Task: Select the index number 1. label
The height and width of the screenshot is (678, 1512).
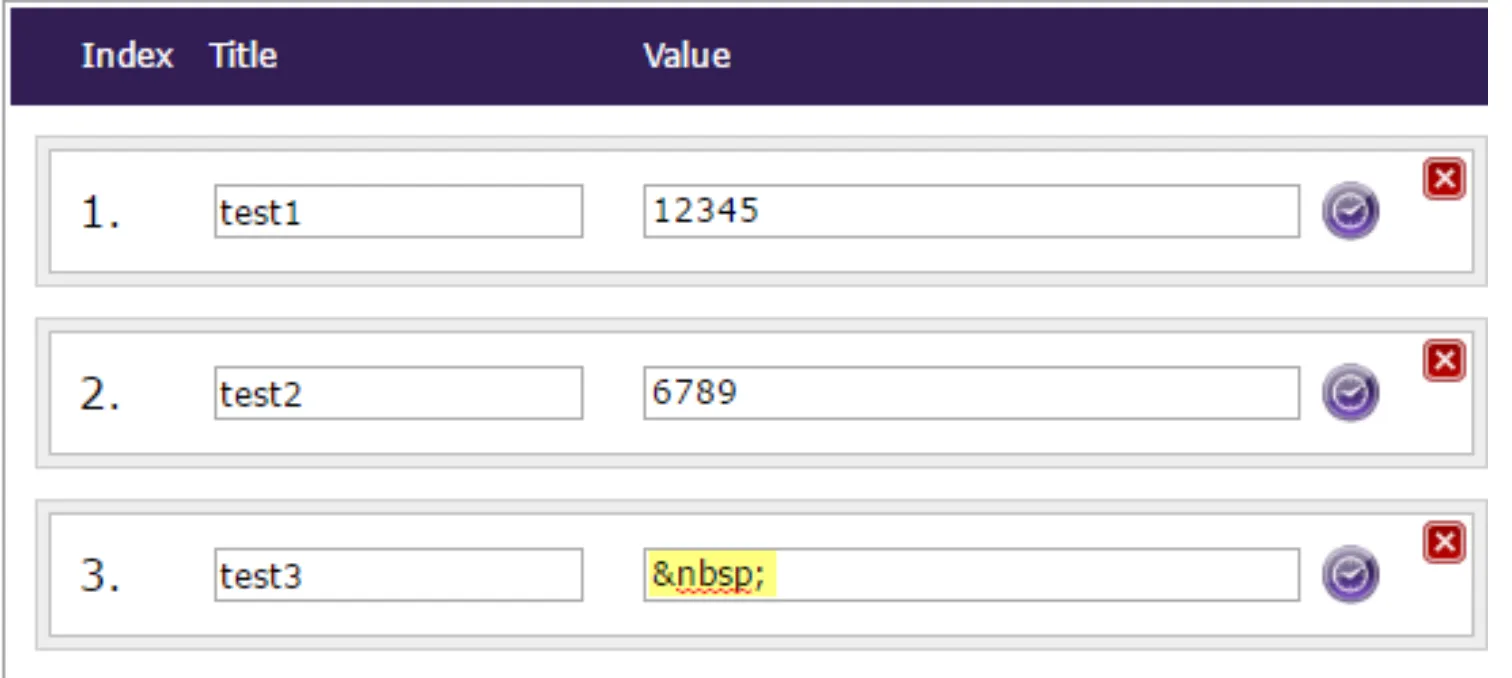Action: click(x=100, y=212)
